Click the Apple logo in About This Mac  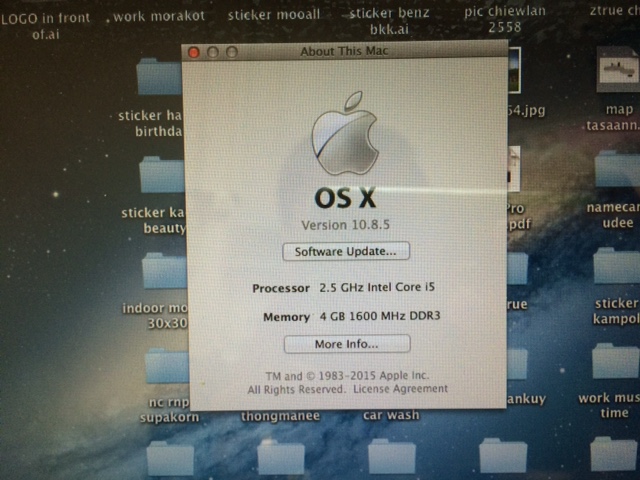coord(345,134)
